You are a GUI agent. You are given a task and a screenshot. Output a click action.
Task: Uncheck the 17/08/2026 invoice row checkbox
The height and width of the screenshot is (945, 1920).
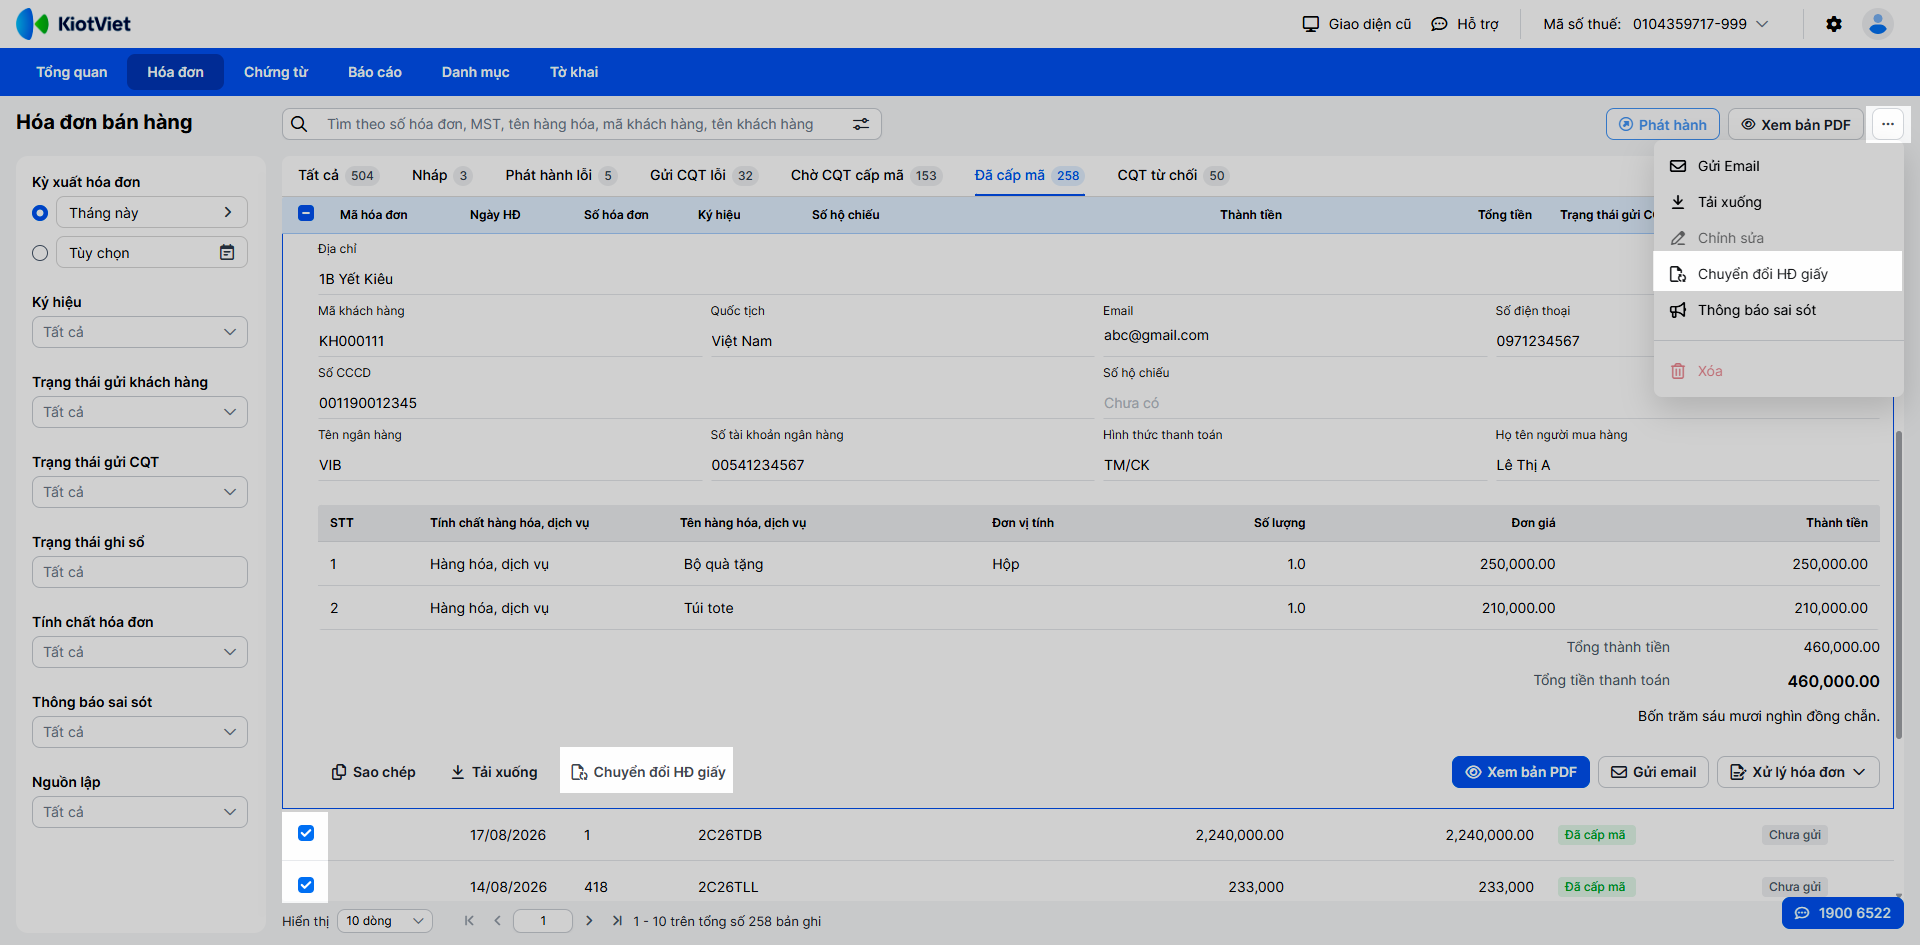click(x=306, y=833)
